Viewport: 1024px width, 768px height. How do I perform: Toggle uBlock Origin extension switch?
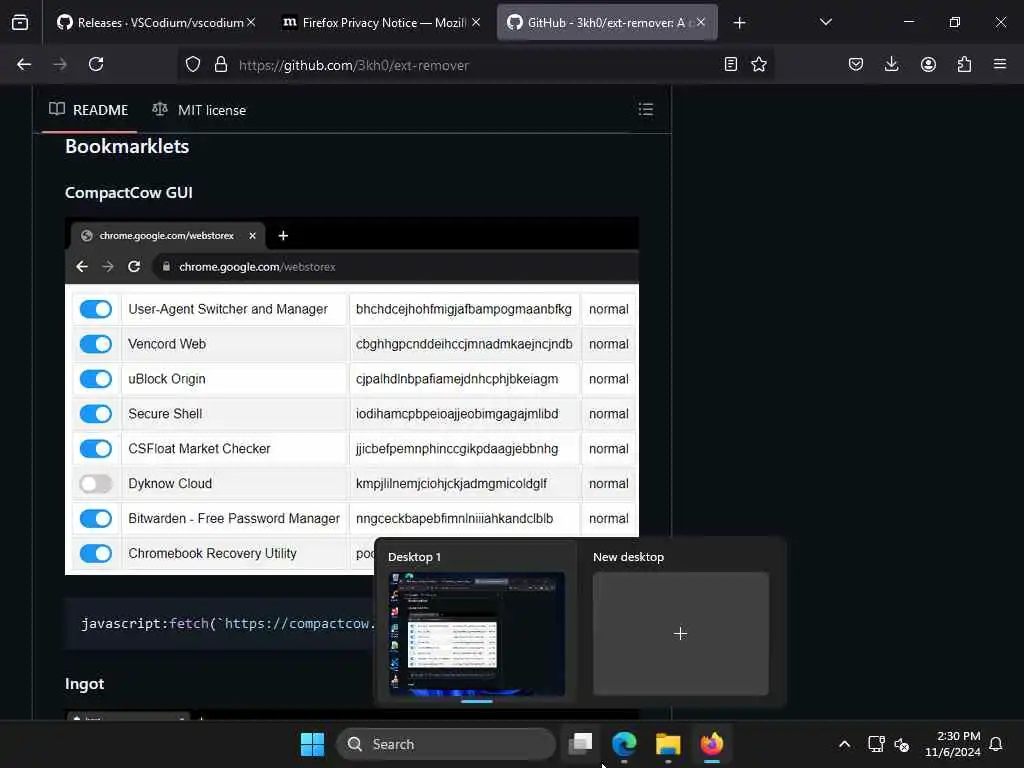coord(96,379)
